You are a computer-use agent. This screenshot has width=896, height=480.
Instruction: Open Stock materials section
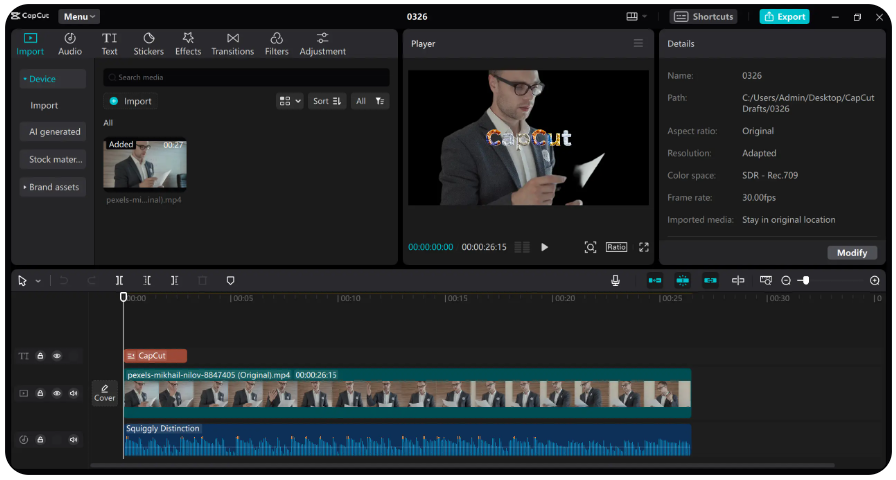tap(53, 159)
